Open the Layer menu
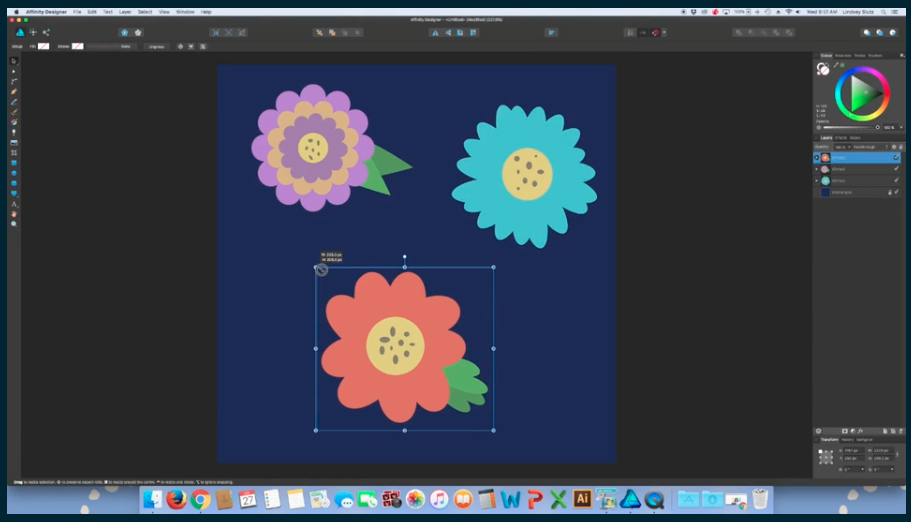The height and width of the screenshot is (522, 911). click(x=124, y=12)
